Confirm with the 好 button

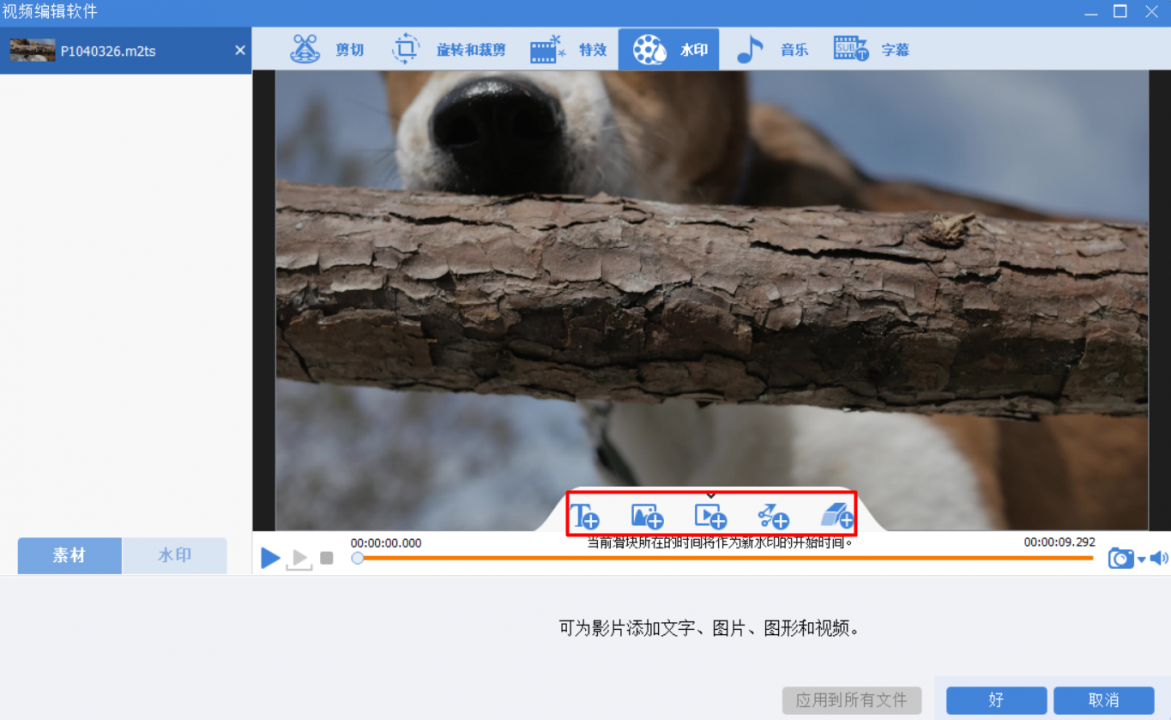996,700
